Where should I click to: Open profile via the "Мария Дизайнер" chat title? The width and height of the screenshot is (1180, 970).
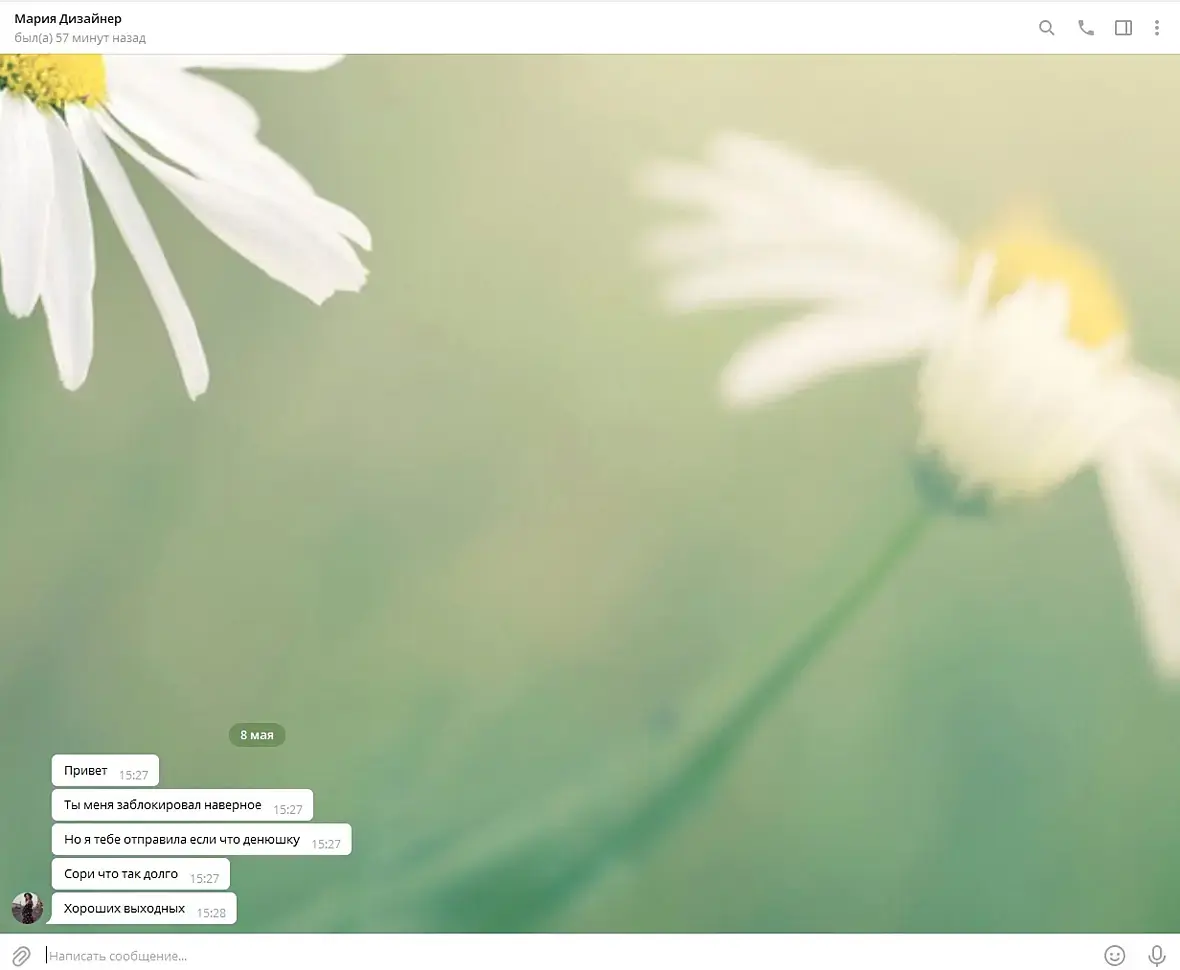pos(68,19)
